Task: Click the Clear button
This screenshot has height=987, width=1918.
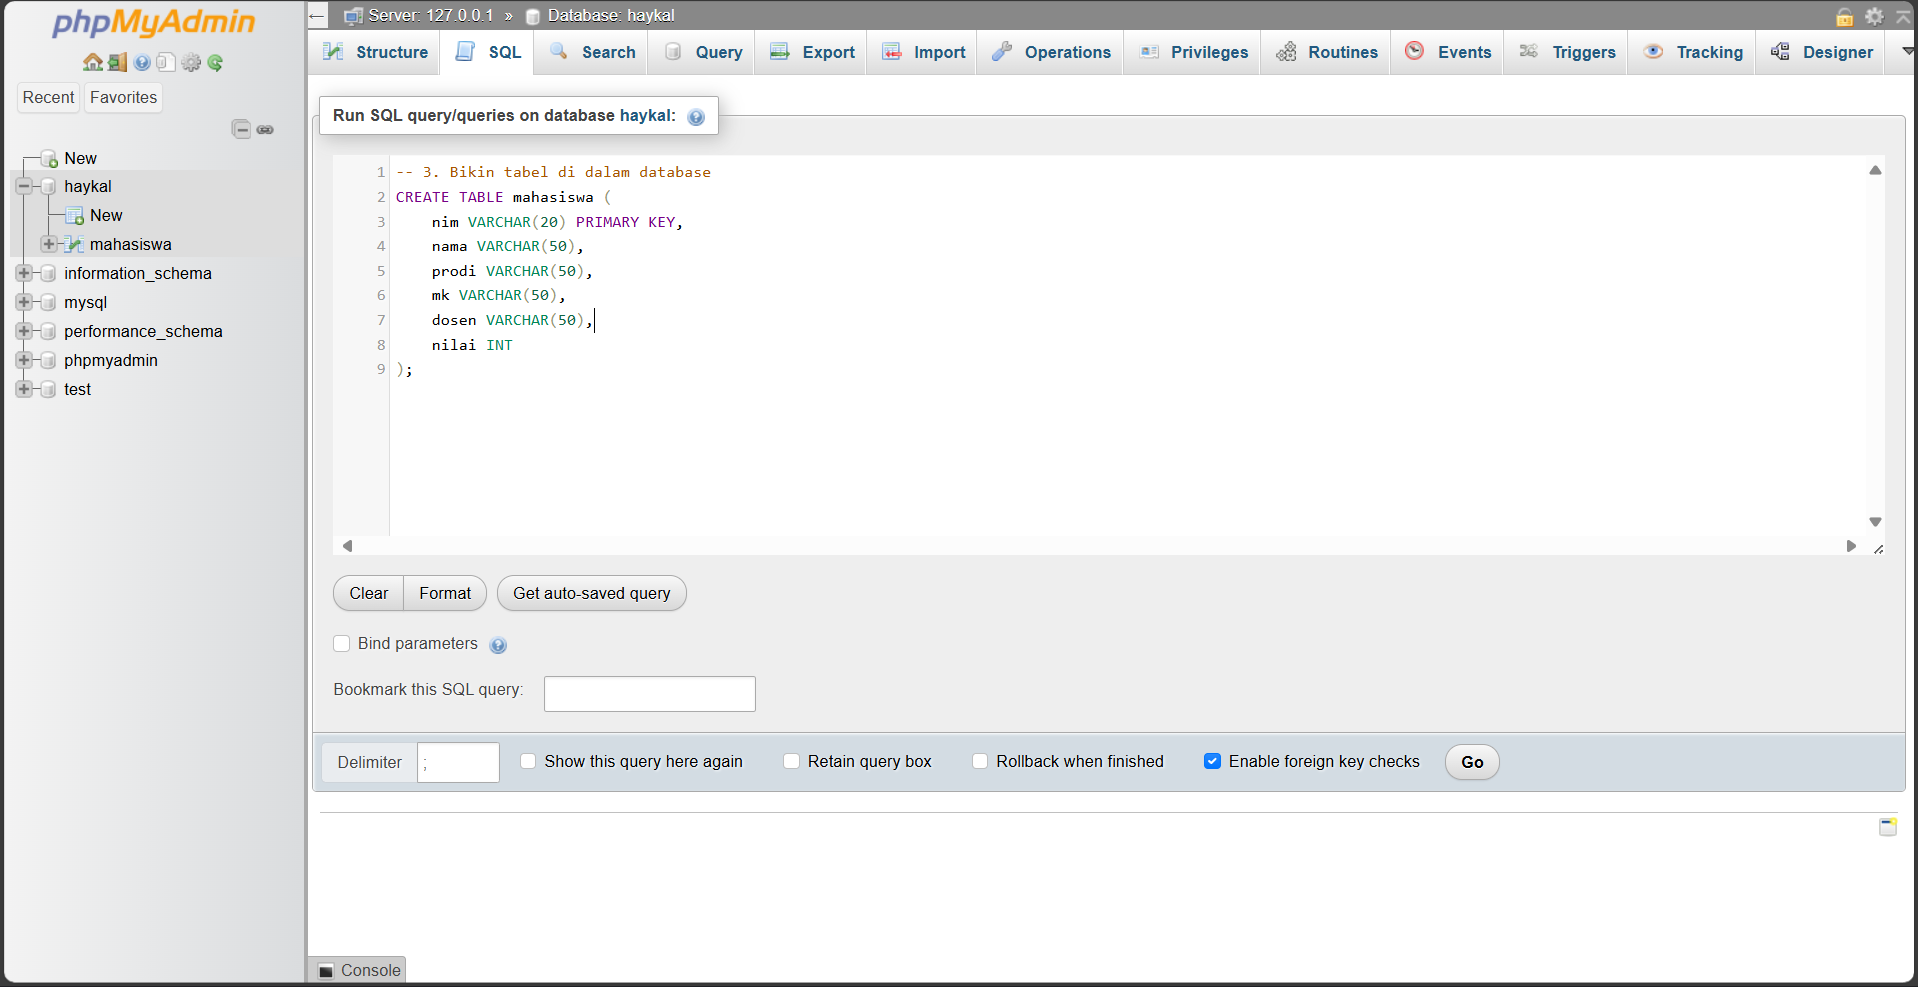Action: tap(368, 593)
